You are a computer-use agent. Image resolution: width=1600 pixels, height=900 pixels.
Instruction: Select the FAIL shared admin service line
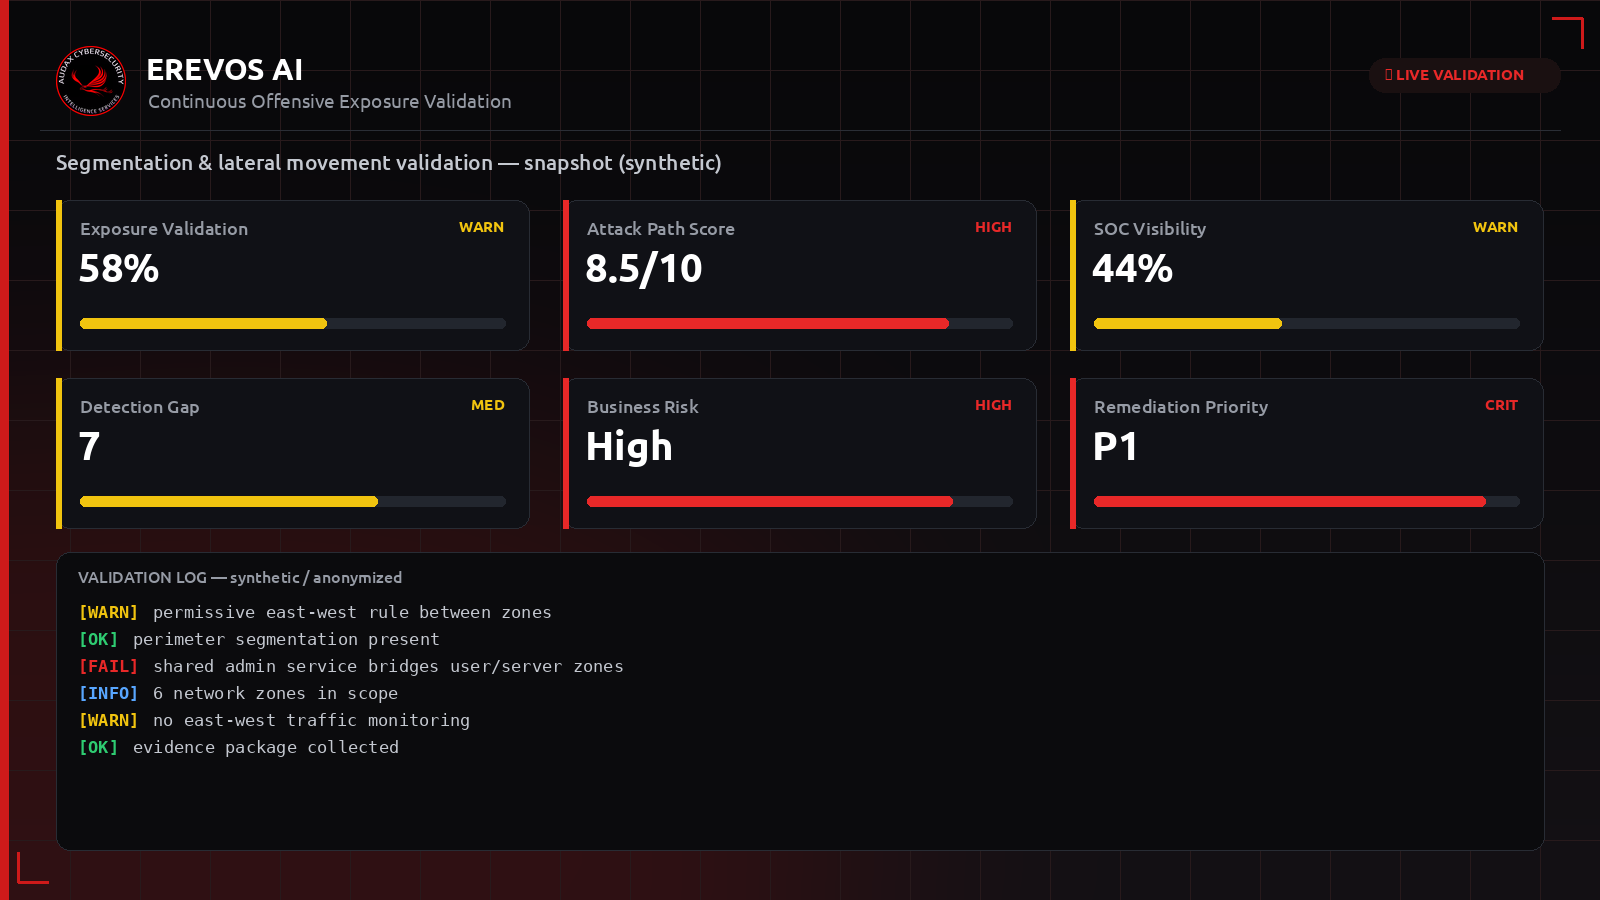coord(351,666)
